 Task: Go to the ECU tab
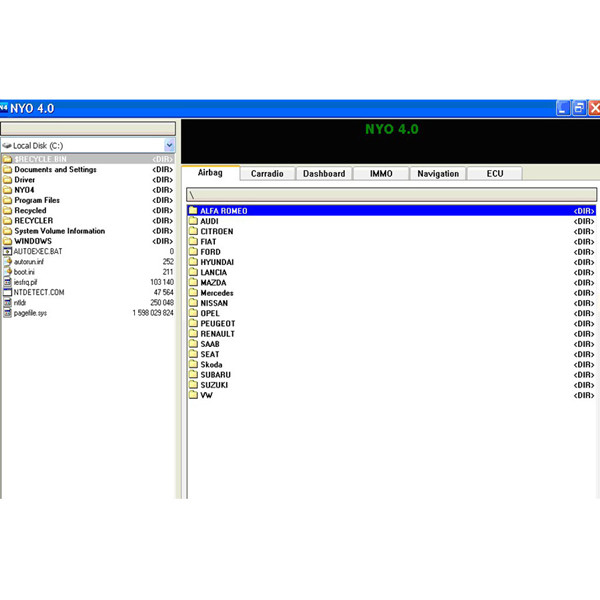(x=495, y=174)
